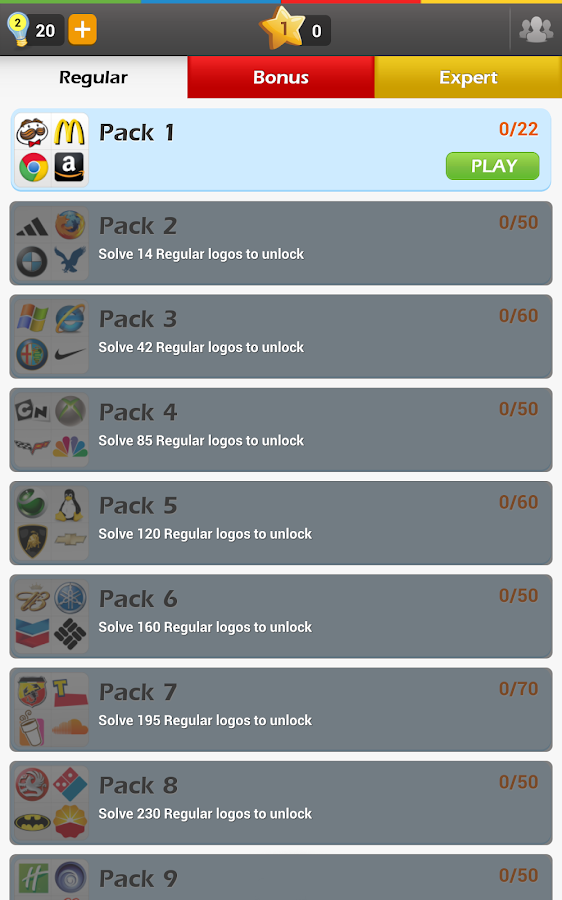Select the locked Pack 3 row
The height and width of the screenshot is (900, 562).
[281, 336]
